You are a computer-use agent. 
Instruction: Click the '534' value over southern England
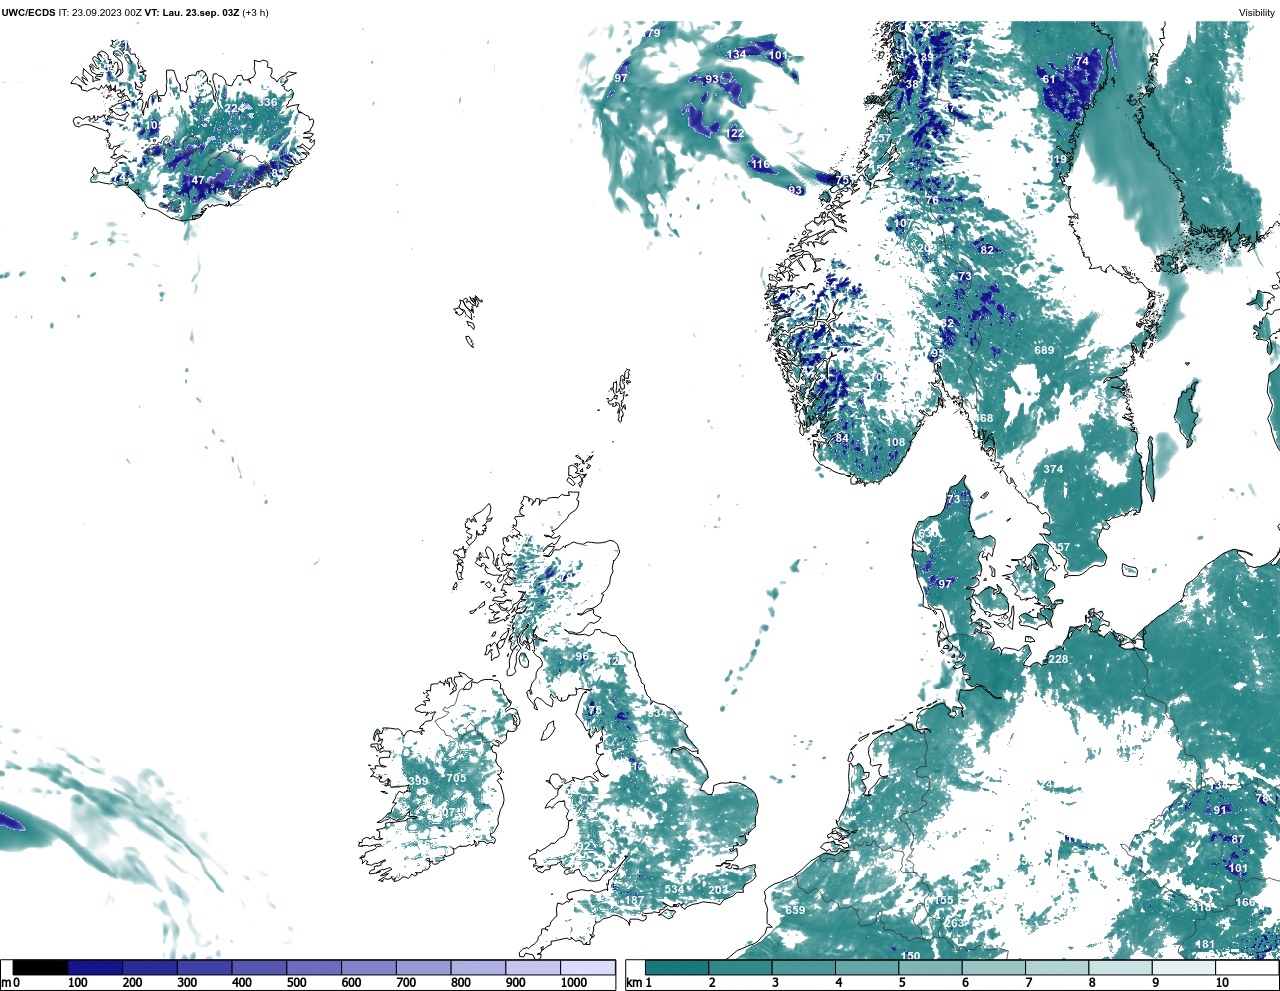click(x=674, y=890)
